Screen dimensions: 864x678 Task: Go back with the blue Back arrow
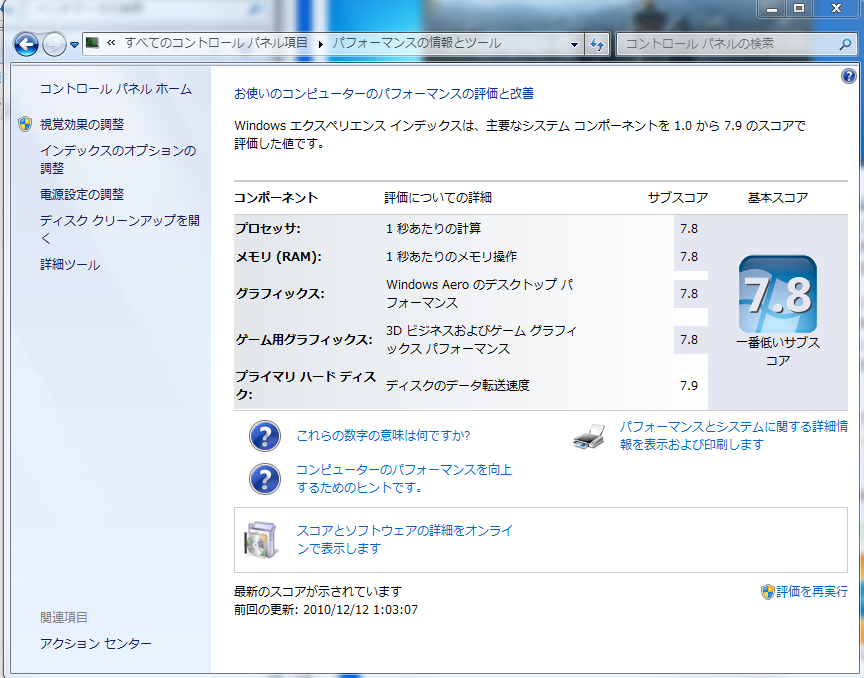26,44
